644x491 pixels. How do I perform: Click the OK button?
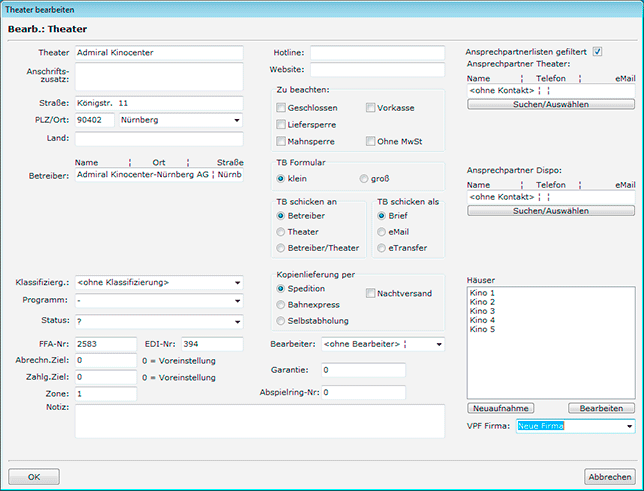click(34, 477)
